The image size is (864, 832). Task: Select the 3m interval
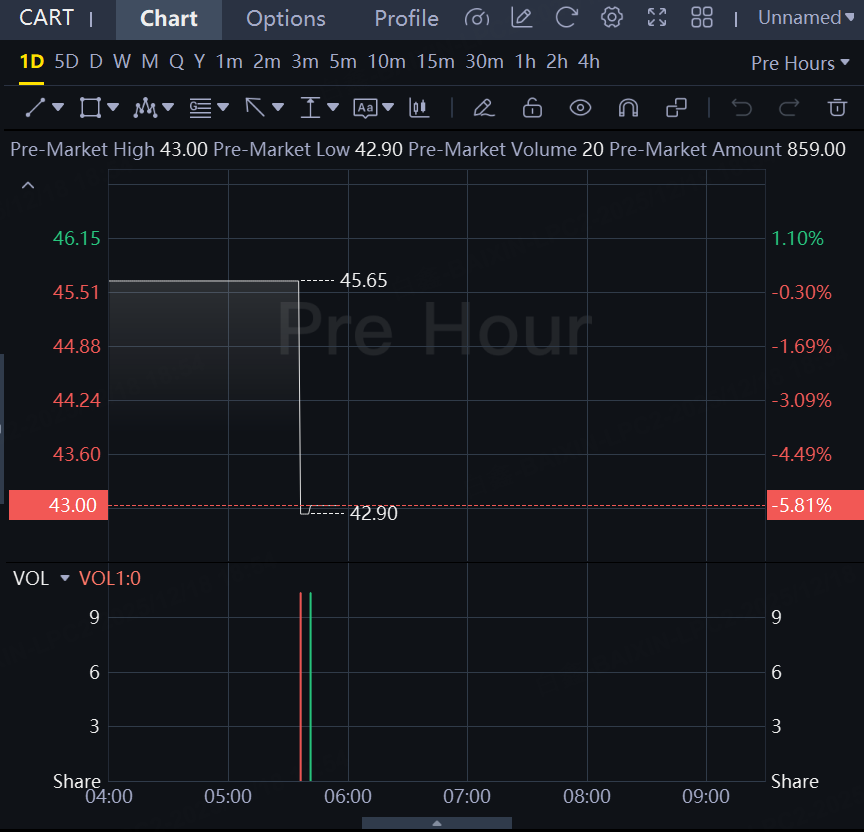305,62
